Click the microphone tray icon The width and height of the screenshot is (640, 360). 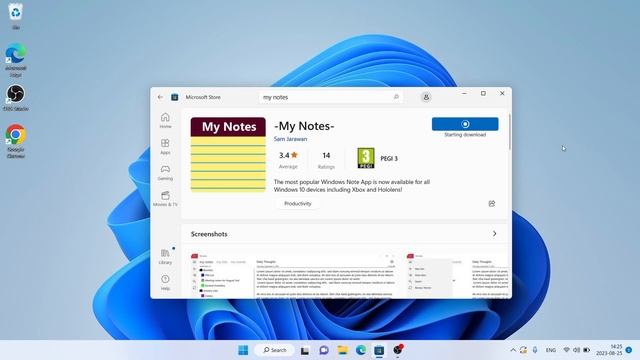pyautogui.click(x=535, y=350)
